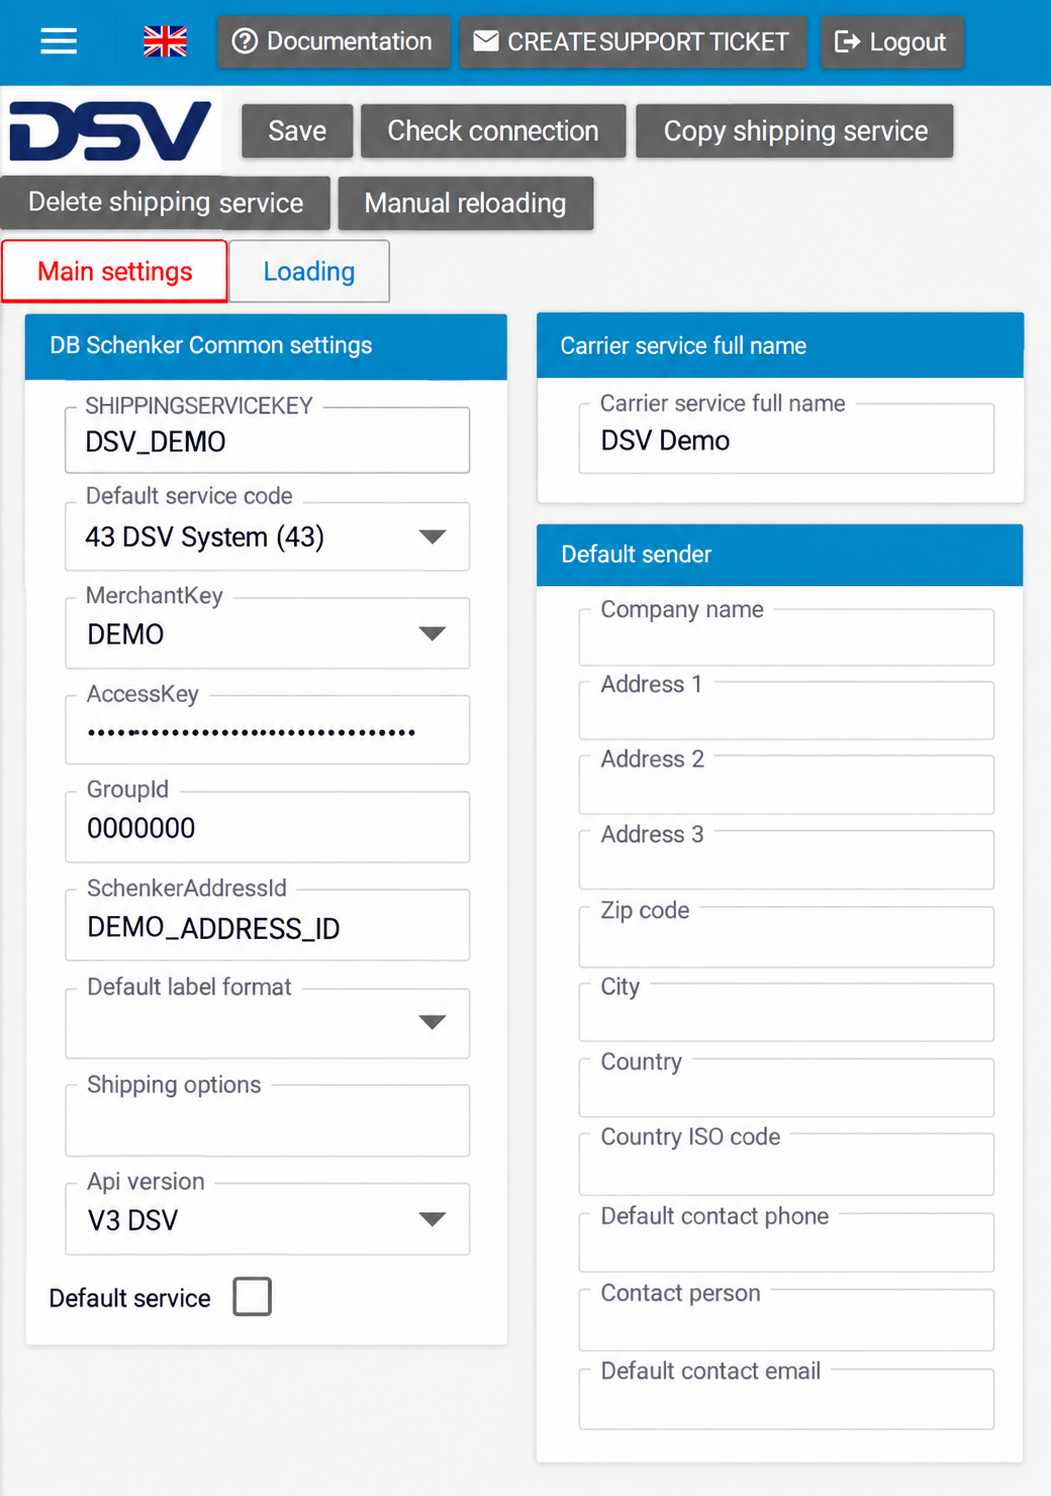Click DB Schenker Common settings header

click(266, 346)
